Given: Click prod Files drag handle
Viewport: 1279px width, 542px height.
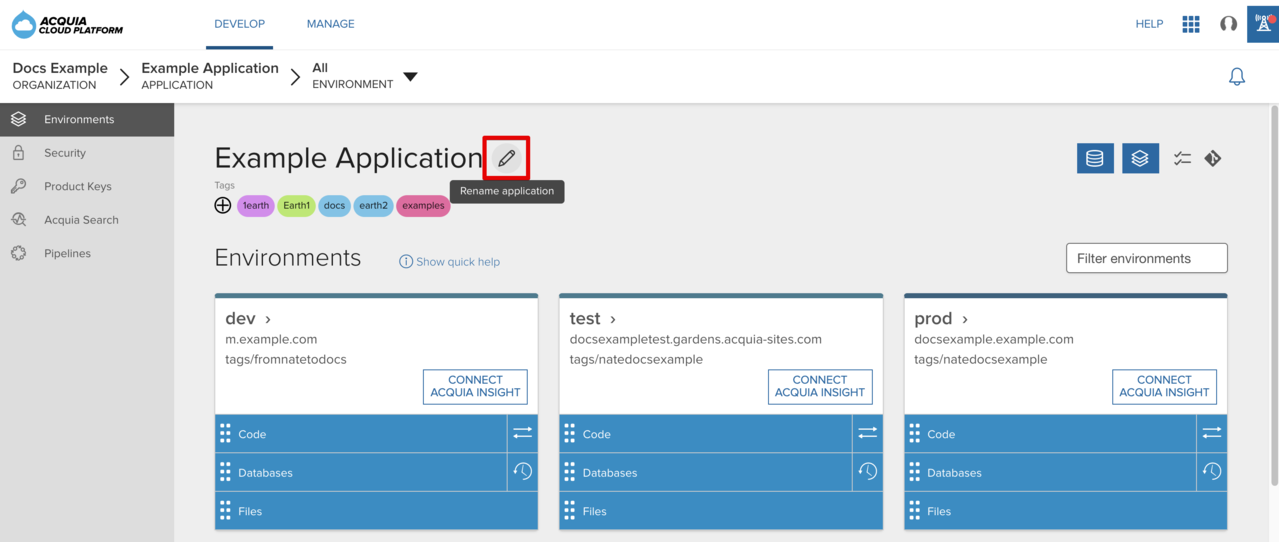Looking at the screenshot, I should click(x=914, y=511).
